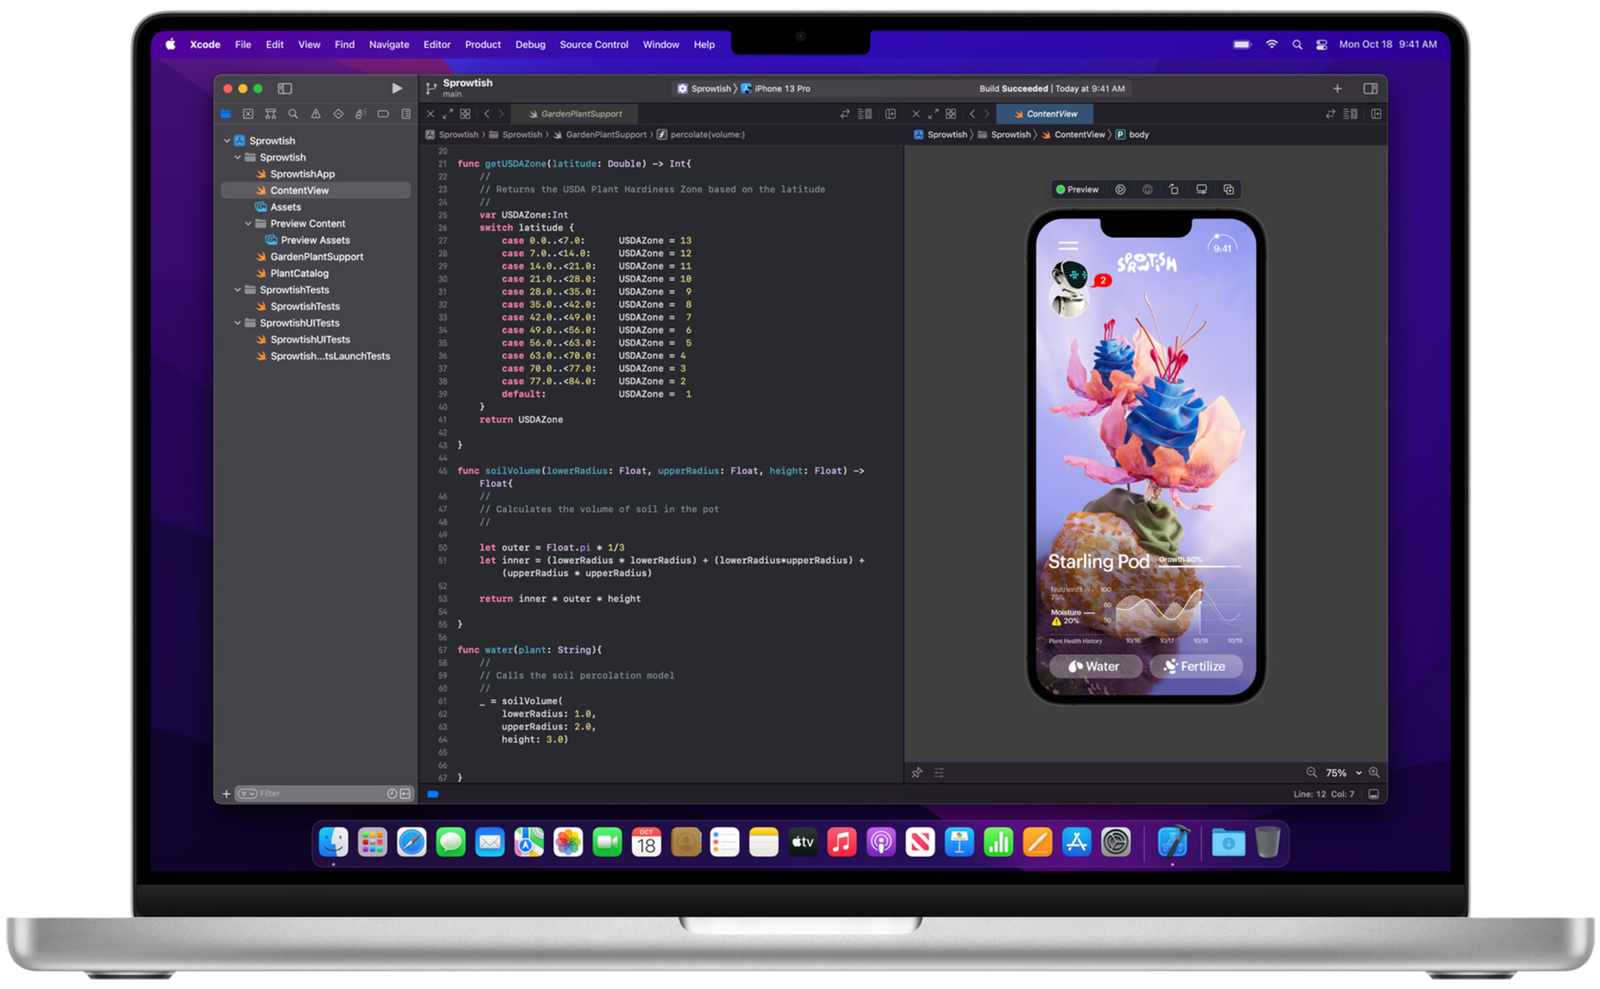Click the navigator Filter field

pyautogui.click(x=318, y=794)
